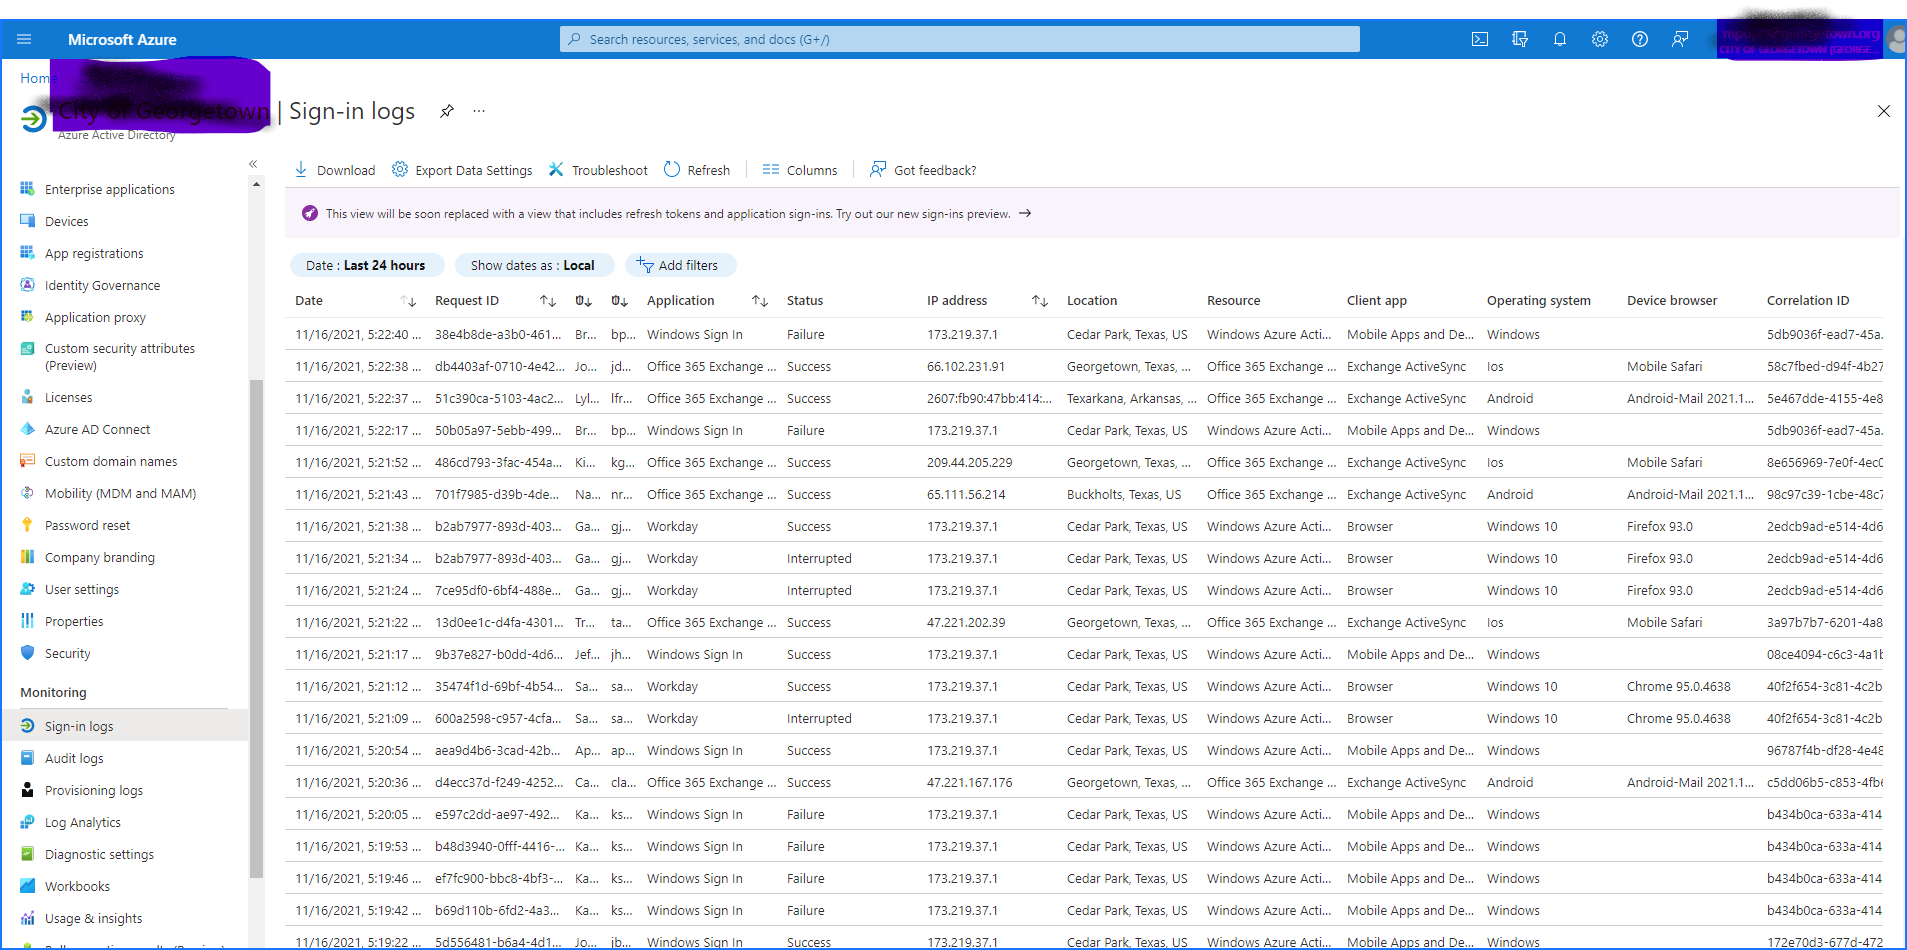
Task: Click Mobility (MDM and MAM) icon
Action: (27, 493)
